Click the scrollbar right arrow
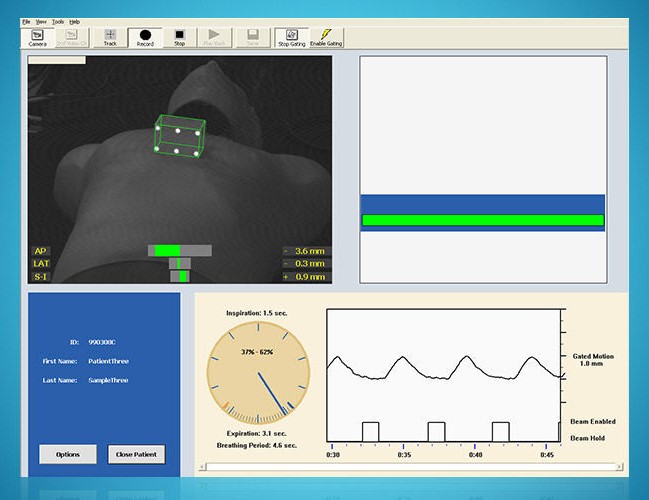Image resolution: width=649 pixels, height=500 pixels. pos(619,467)
